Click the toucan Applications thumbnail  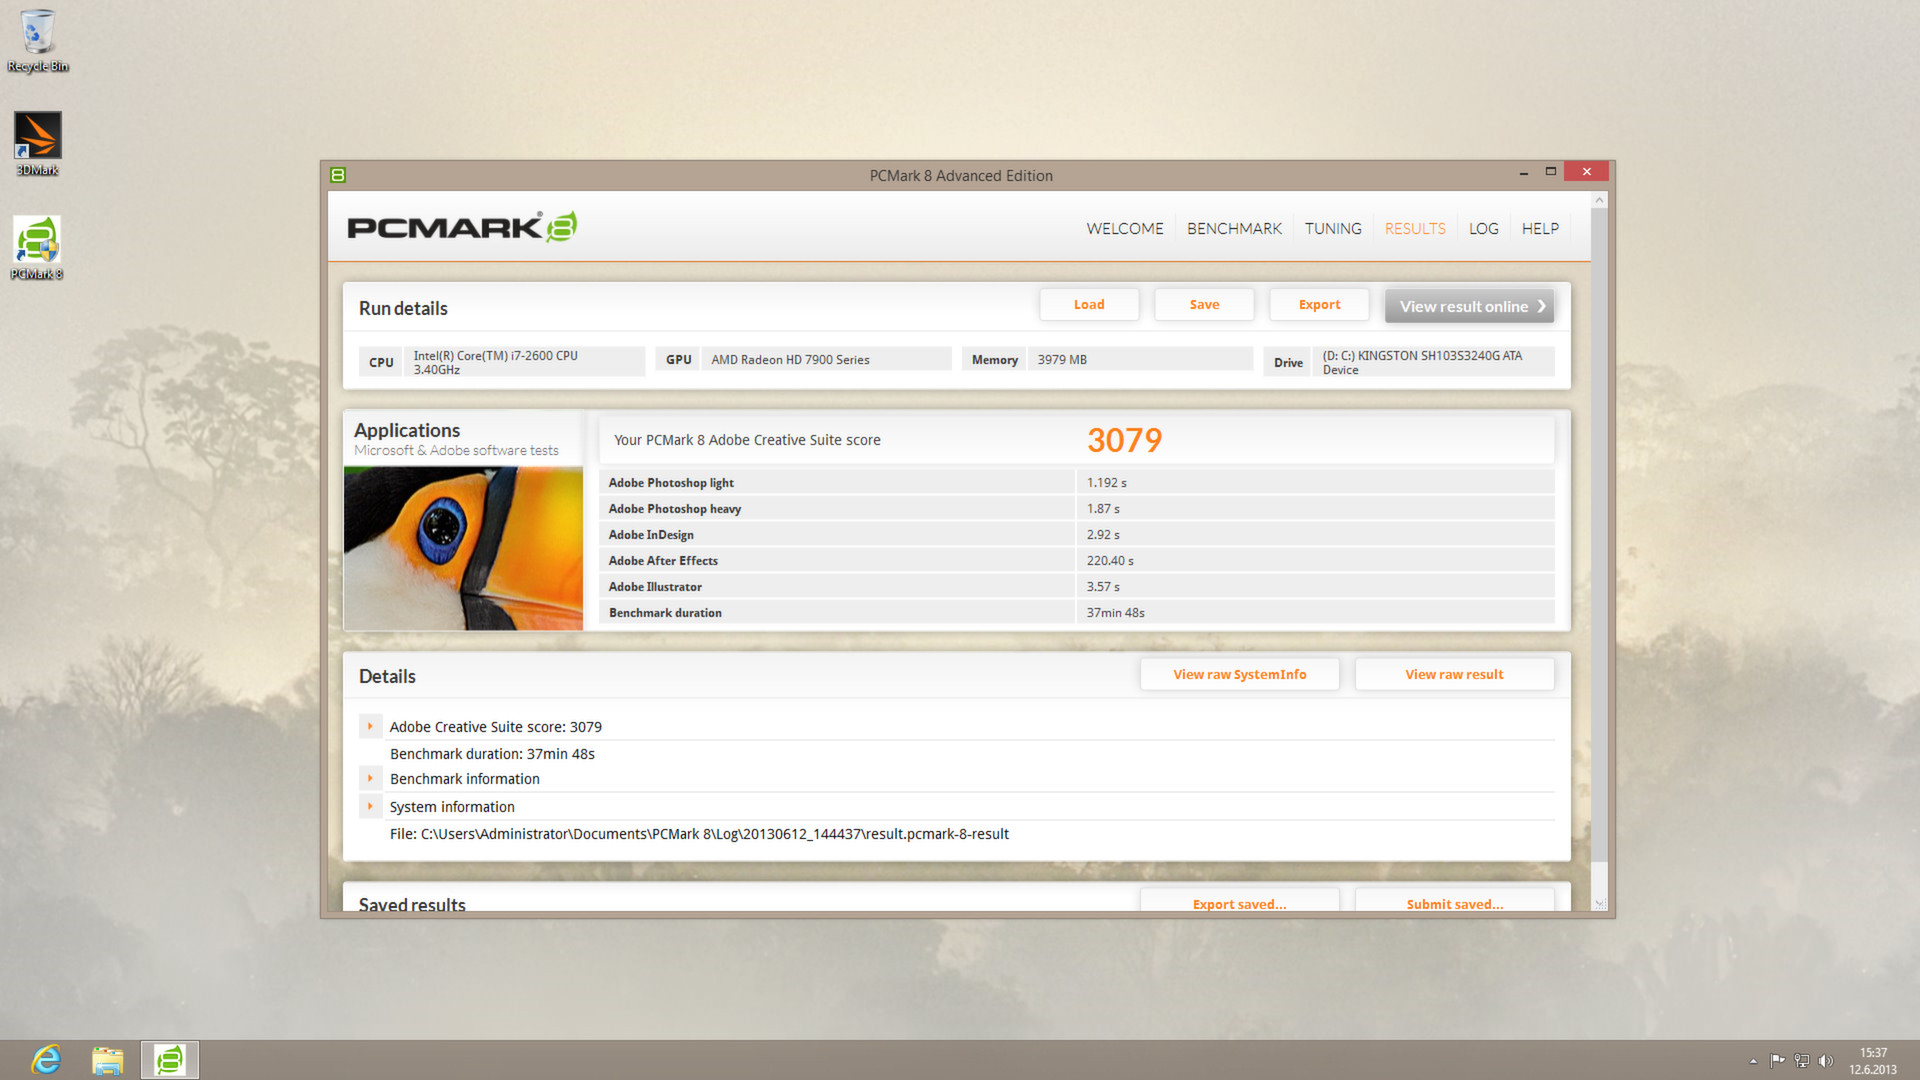tap(462, 545)
